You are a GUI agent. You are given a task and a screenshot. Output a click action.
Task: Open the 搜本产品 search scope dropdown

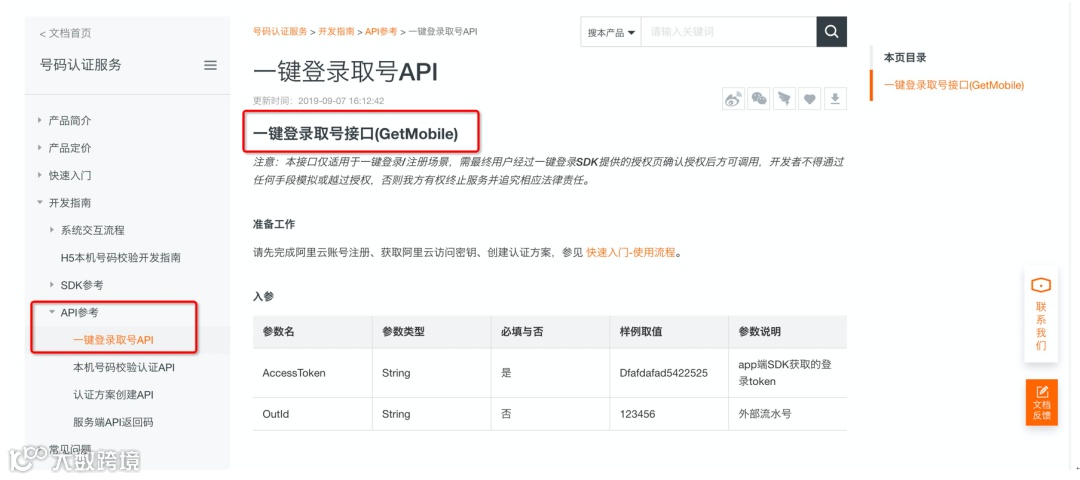[x=611, y=32]
